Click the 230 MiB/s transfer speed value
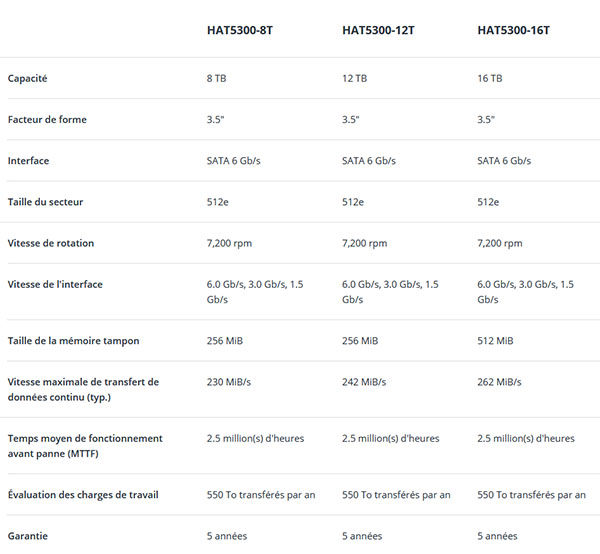The image size is (600, 554). [x=229, y=382]
